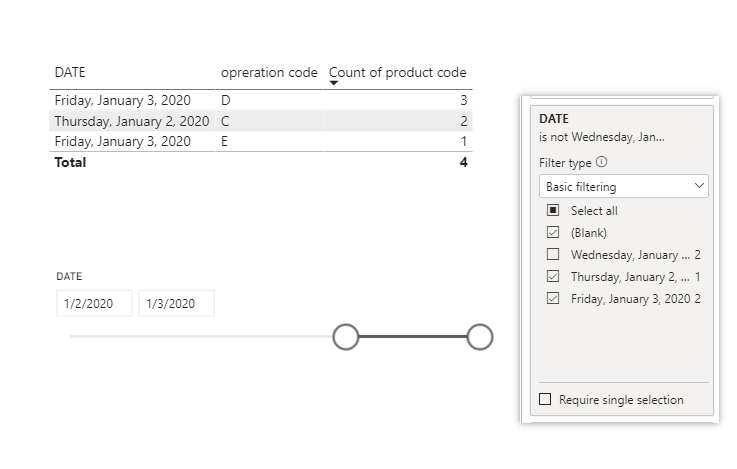
Task: Click the total count value 4
Action: 463,162
